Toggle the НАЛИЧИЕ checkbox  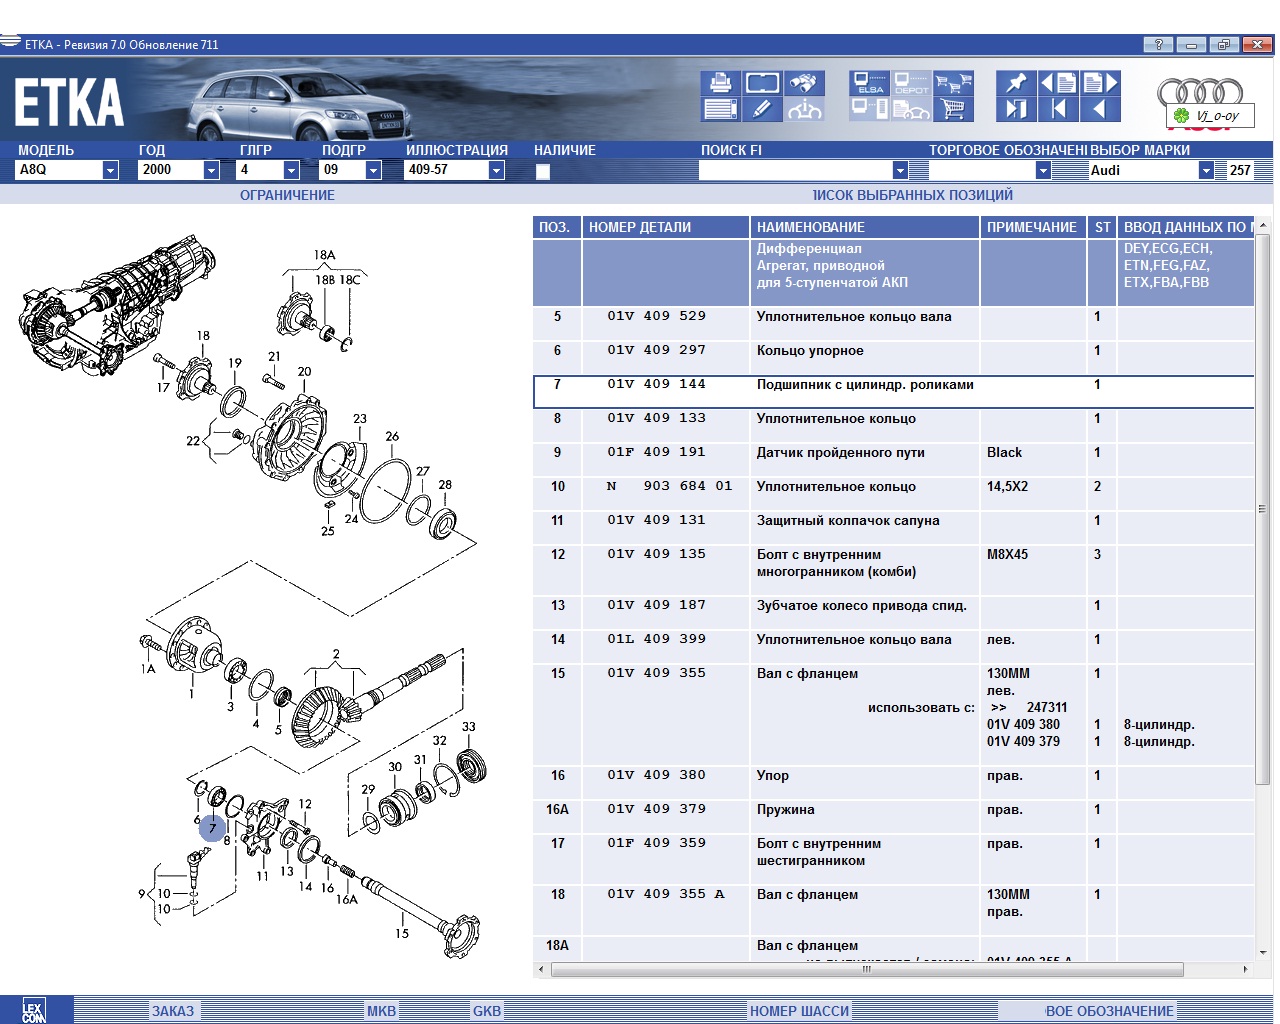pos(543,171)
